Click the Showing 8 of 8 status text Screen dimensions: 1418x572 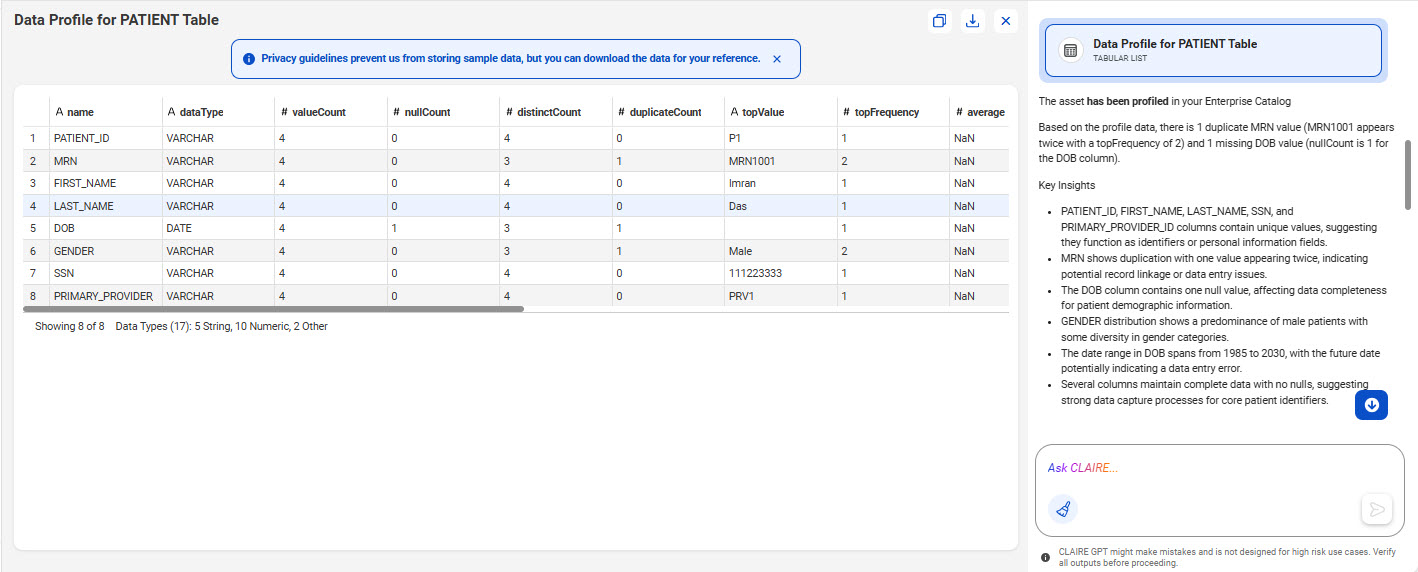point(70,326)
